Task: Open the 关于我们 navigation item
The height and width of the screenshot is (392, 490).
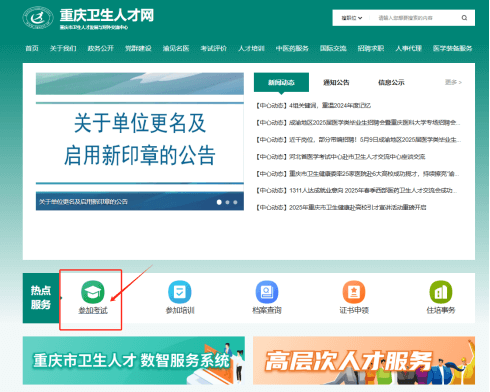Action: click(x=63, y=48)
